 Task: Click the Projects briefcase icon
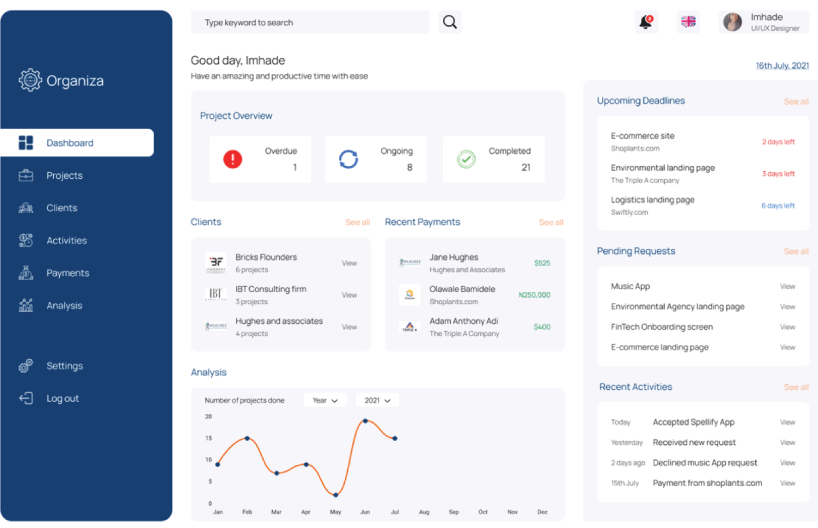pyautogui.click(x=26, y=175)
